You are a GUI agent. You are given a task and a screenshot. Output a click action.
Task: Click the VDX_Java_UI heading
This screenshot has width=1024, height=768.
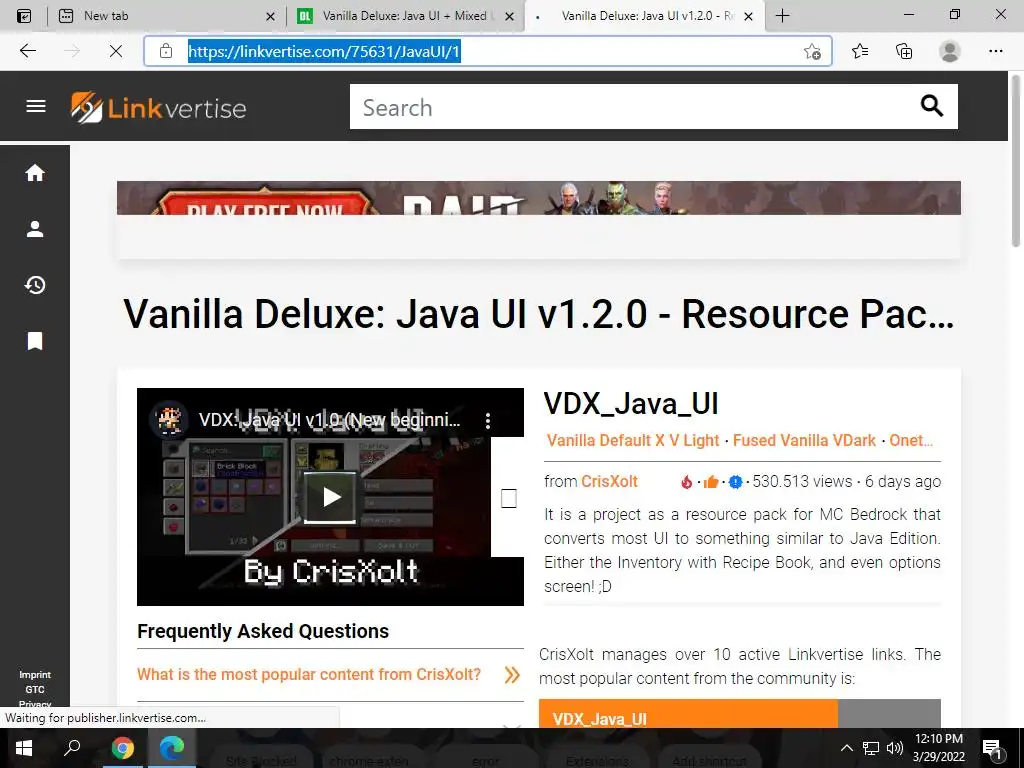click(631, 404)
